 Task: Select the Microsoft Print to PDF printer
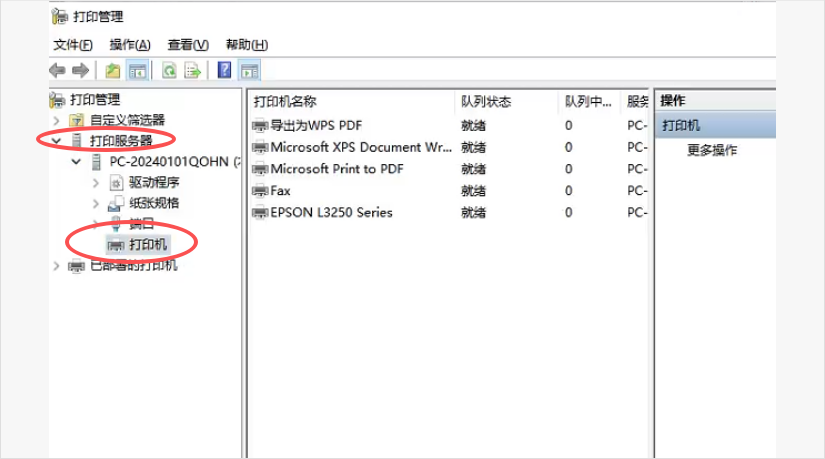point(336,169)
